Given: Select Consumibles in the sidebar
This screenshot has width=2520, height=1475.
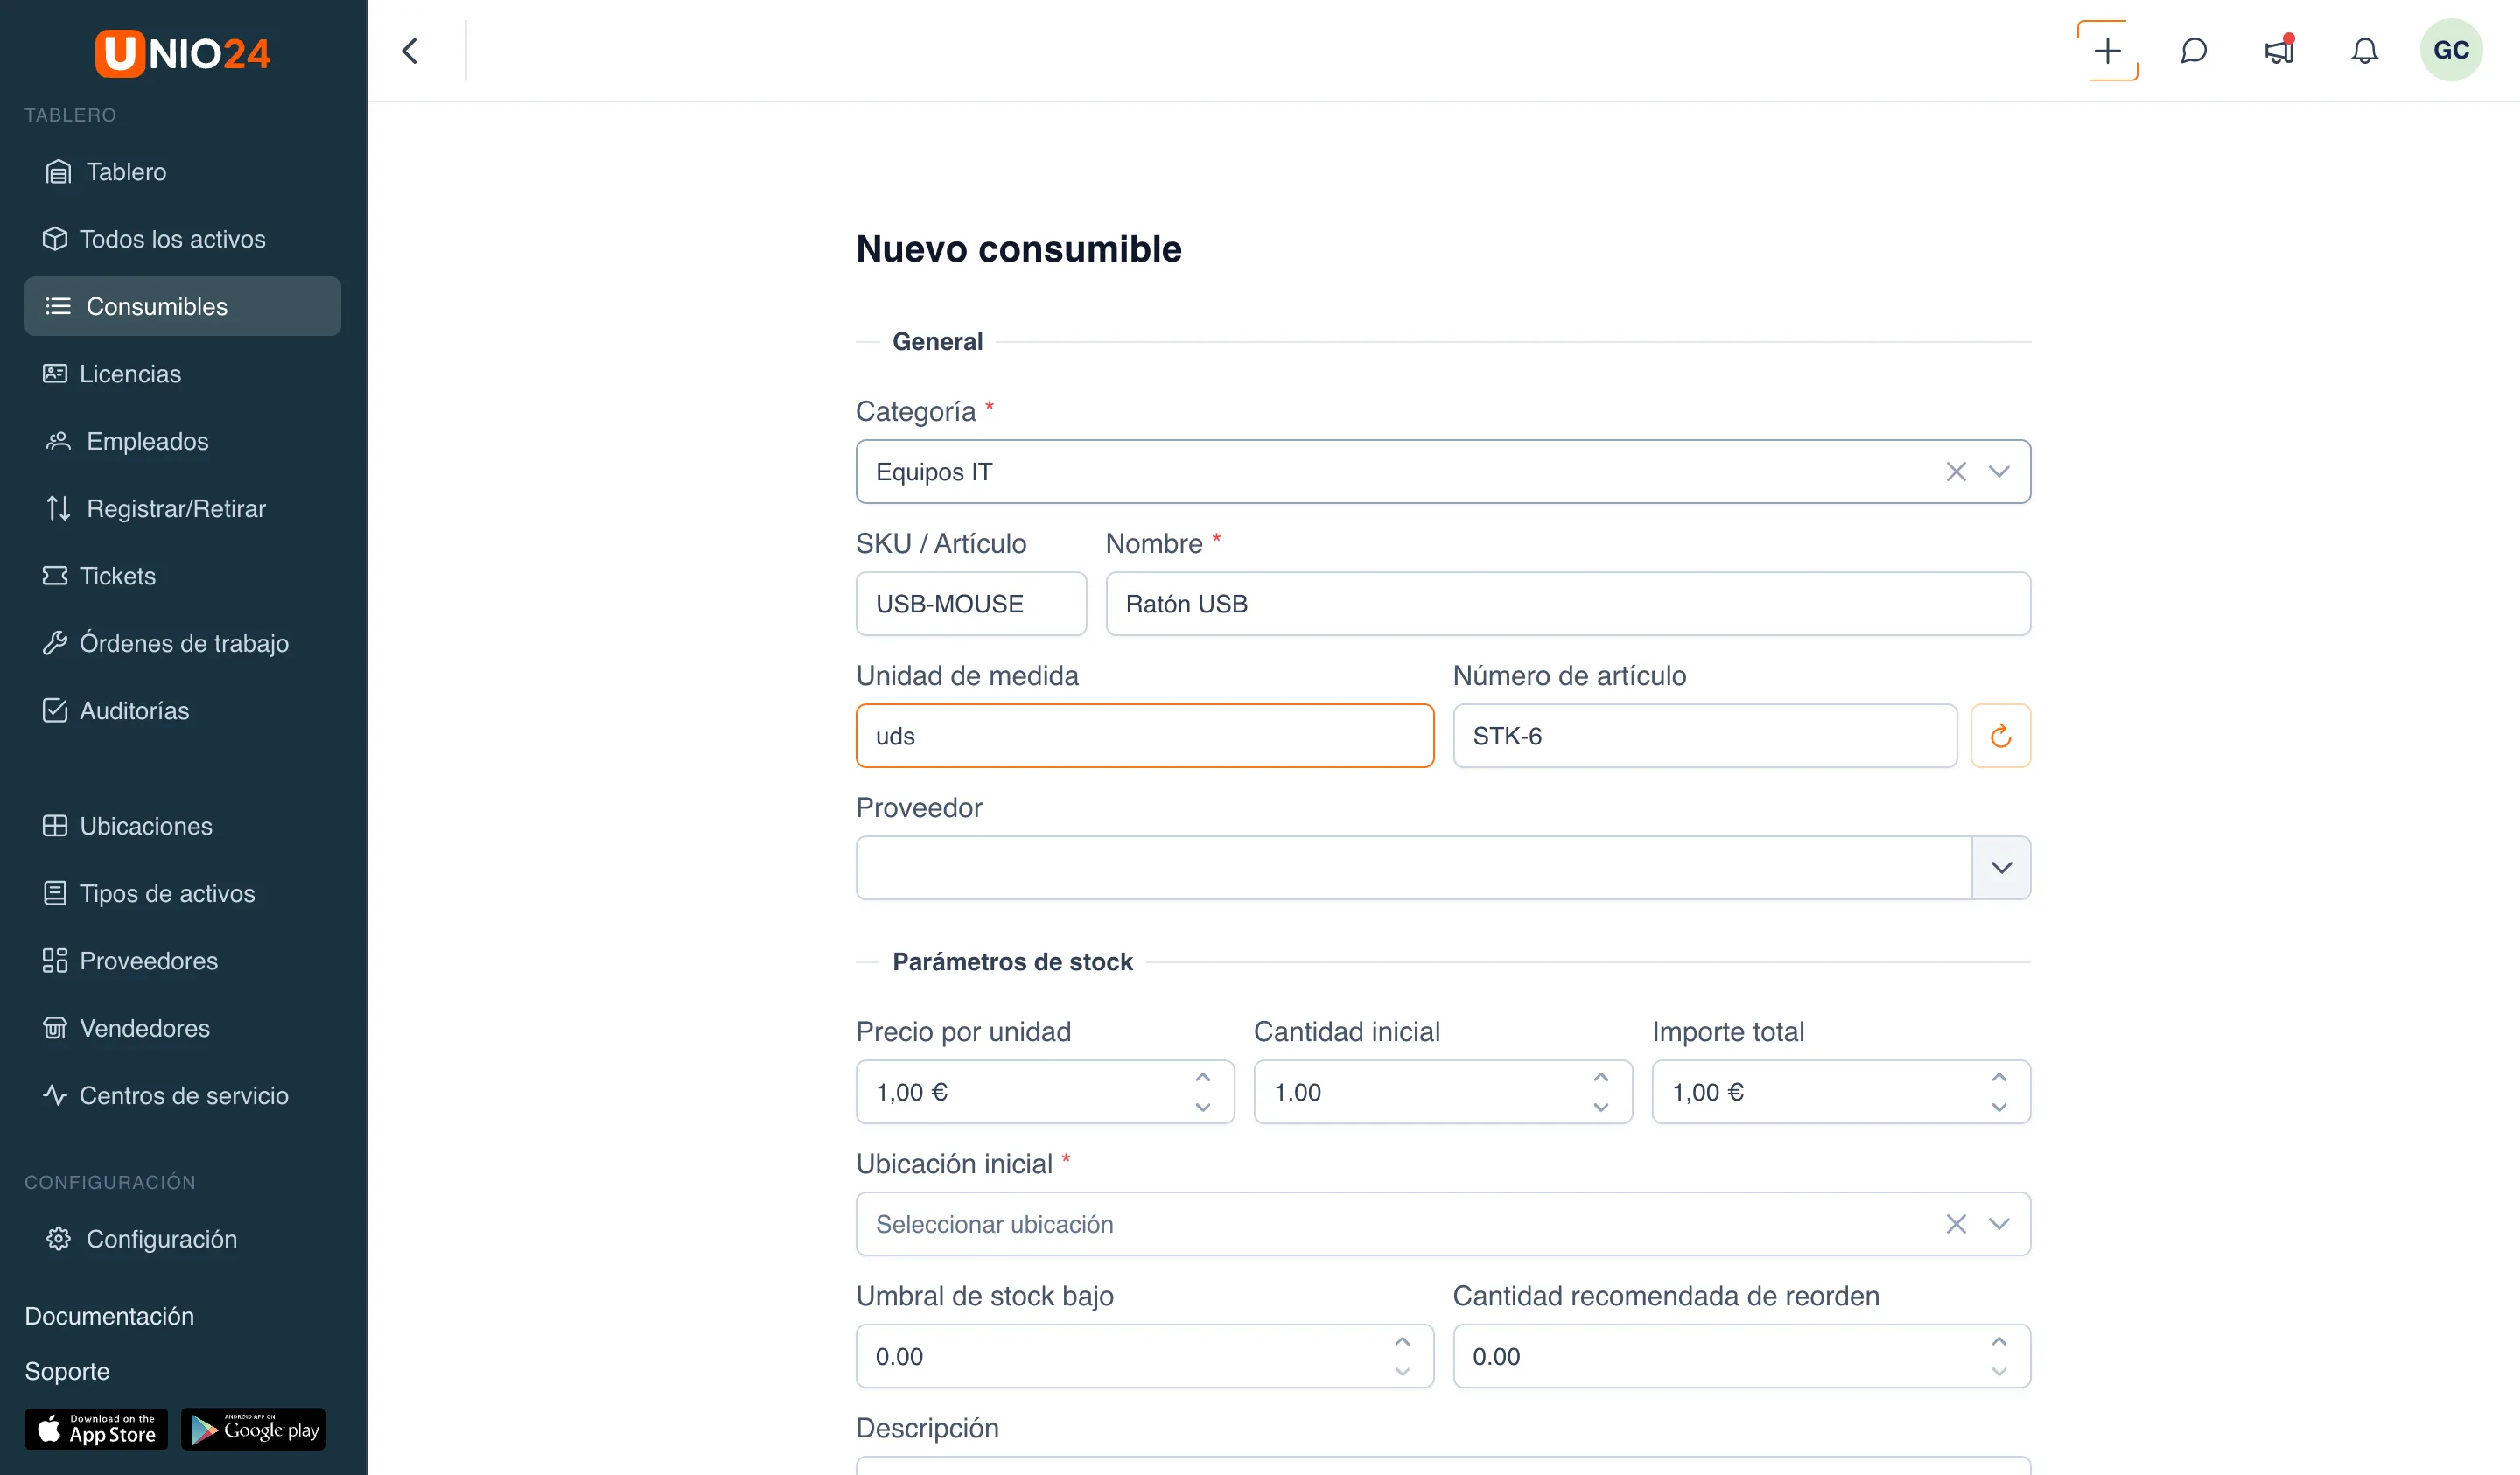Looking at the screenshot, I should point(182,306).
